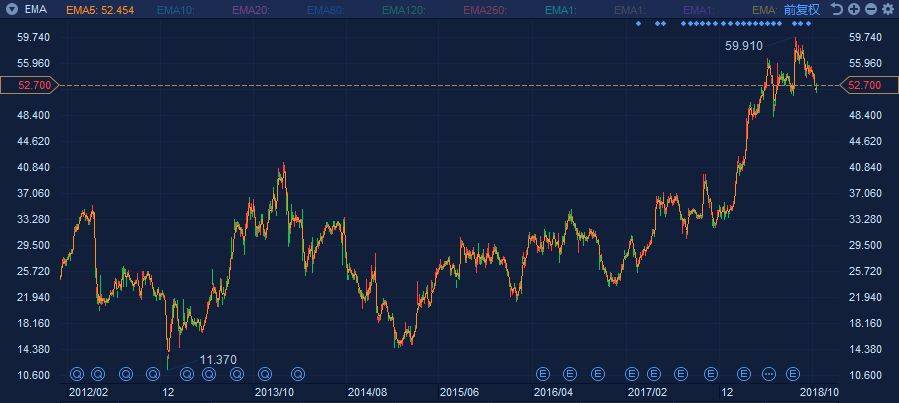899x403 pixels.
Task: Click the first Q marker near 2012/02
Action: click(x=76, y=374)
